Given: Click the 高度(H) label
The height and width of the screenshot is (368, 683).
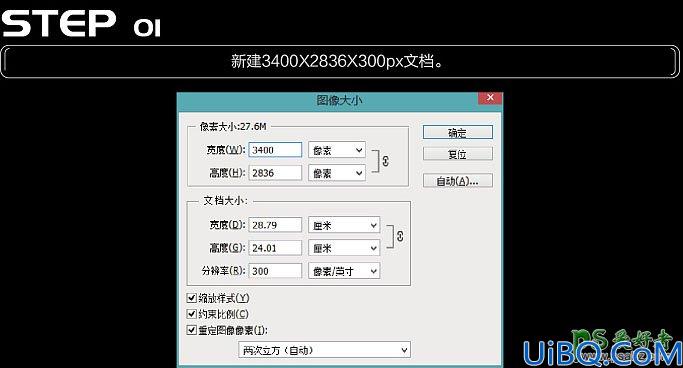Looking at the screenshot, I should pyautogui.click(x=227, y=173).
